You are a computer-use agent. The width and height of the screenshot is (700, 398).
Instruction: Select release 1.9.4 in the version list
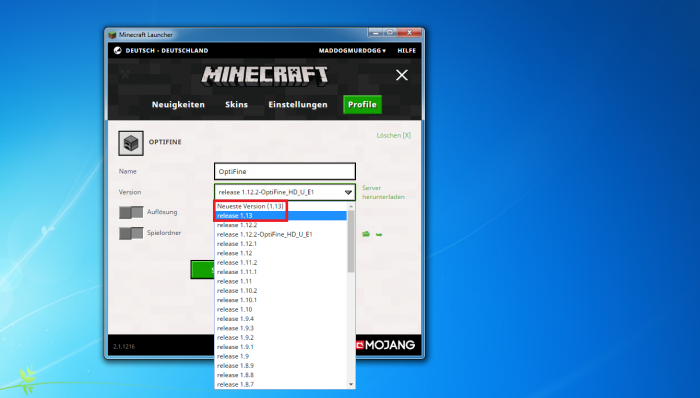(281, 319)
